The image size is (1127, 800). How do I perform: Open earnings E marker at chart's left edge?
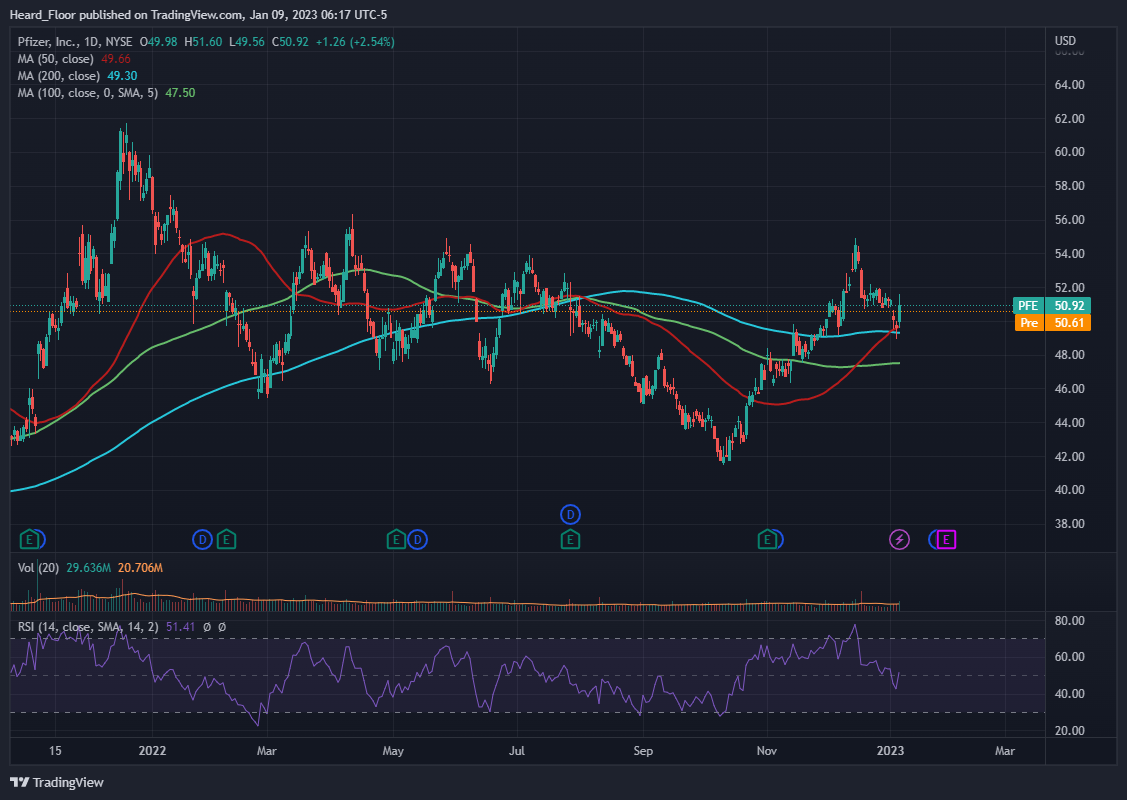(x=29, y=539)
